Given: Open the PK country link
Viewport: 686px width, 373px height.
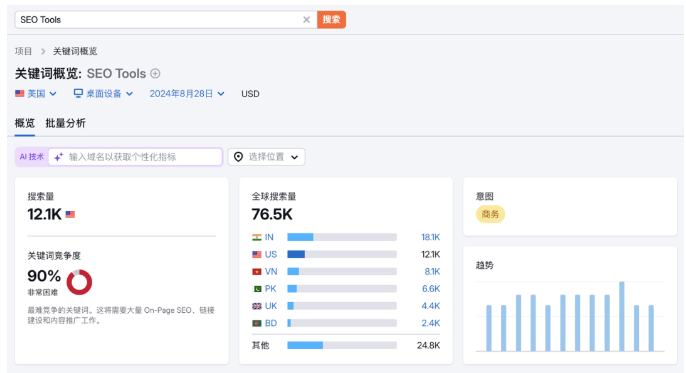Looking at the screenshot, I should [x=270, y=289].
